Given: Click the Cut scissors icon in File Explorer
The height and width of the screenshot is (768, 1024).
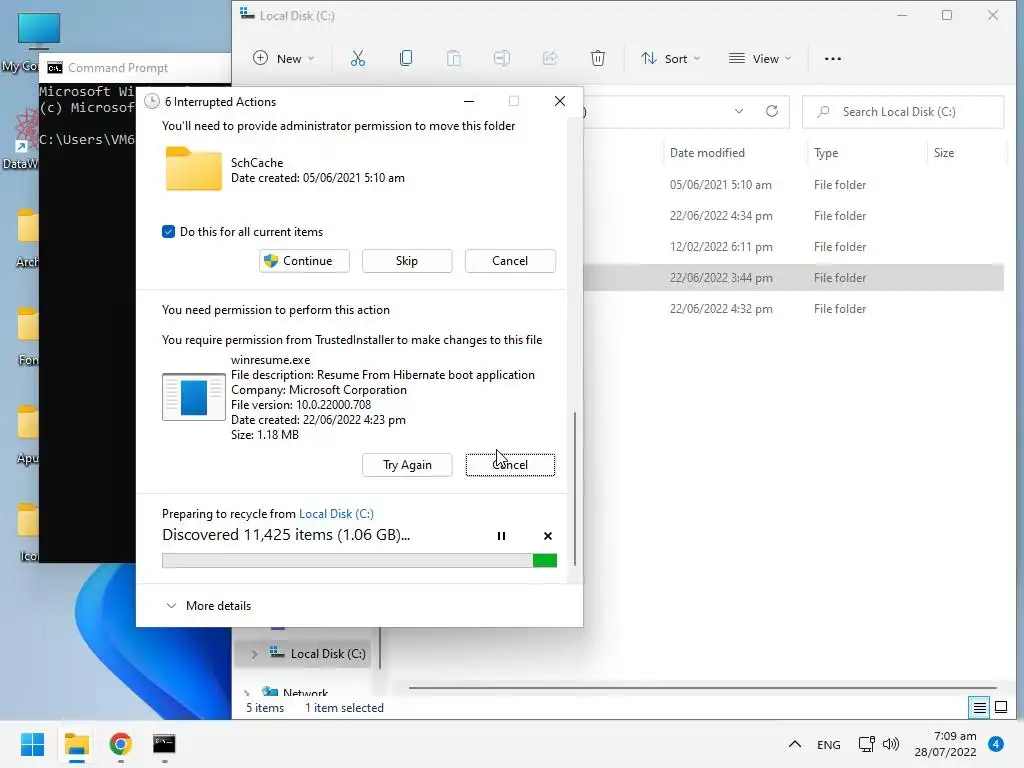Looking at the screenshot, I should point(358,59).
